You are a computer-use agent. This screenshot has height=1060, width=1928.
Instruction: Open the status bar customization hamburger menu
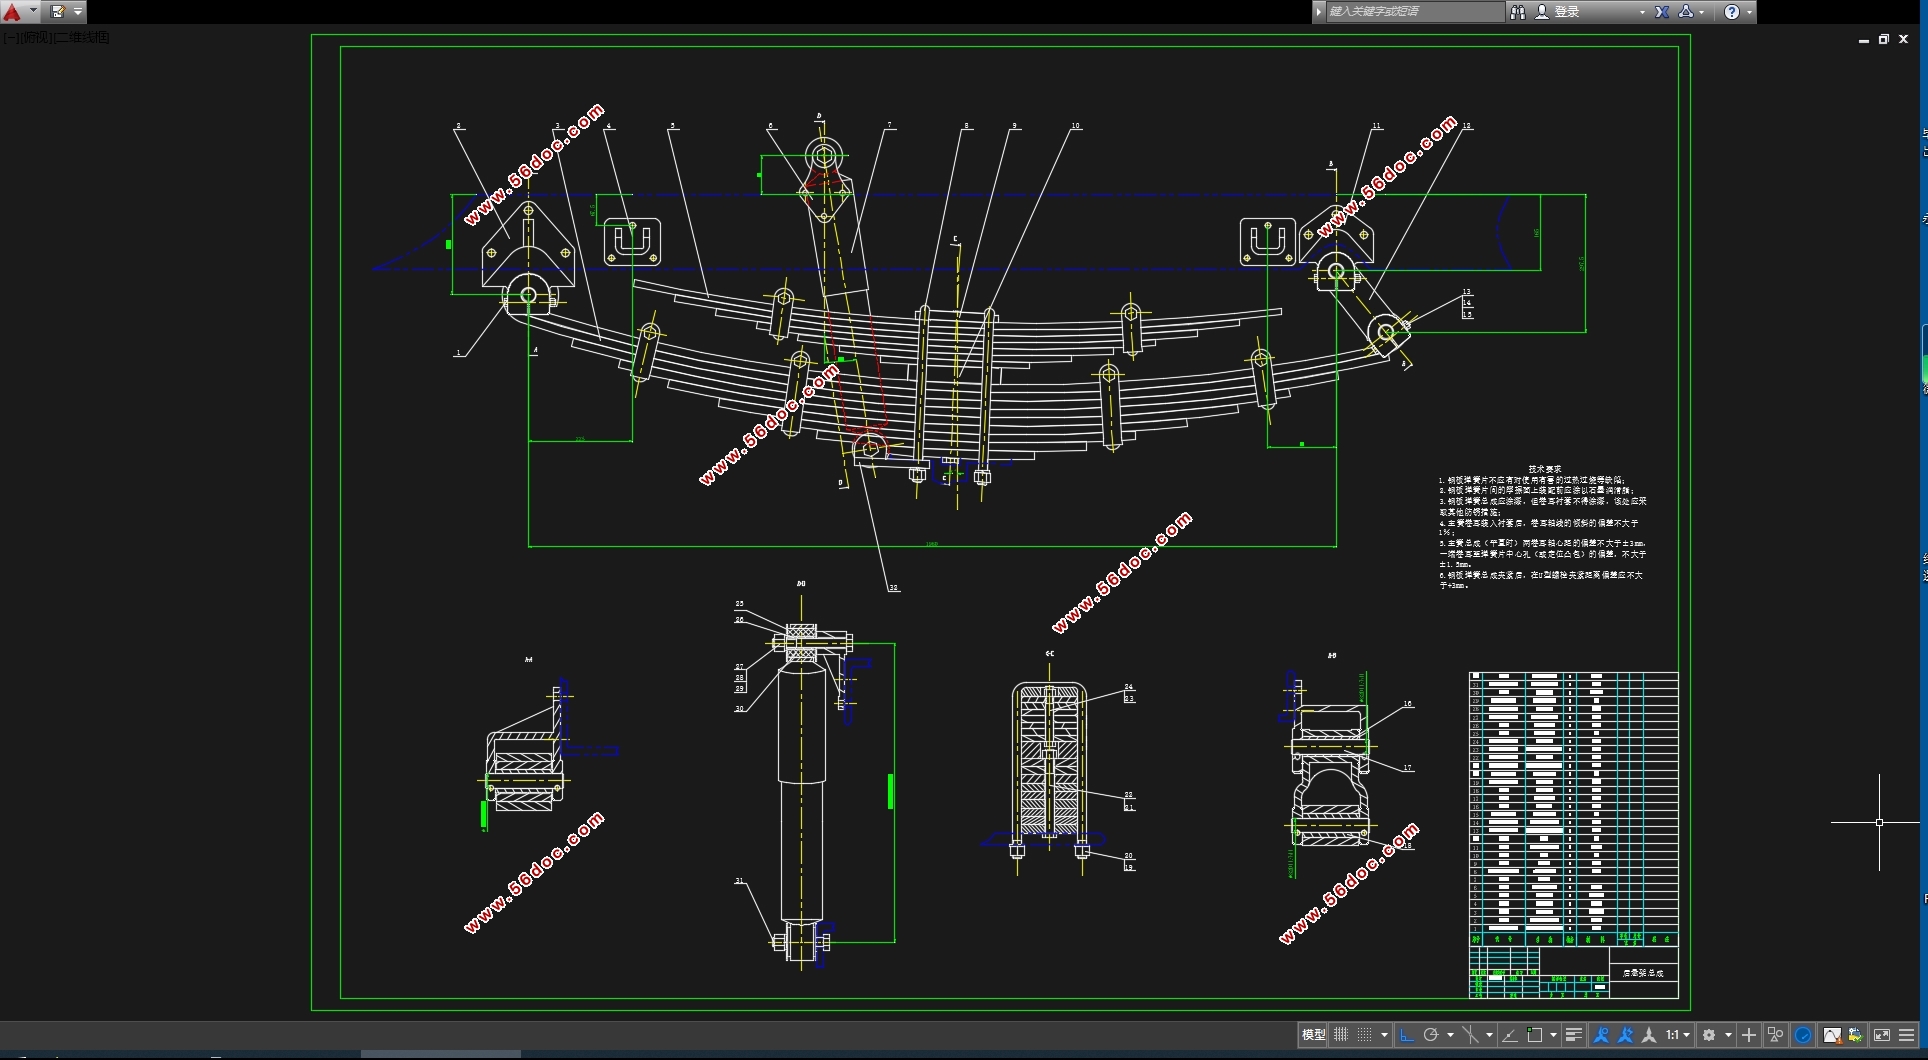point(1906,1035)
